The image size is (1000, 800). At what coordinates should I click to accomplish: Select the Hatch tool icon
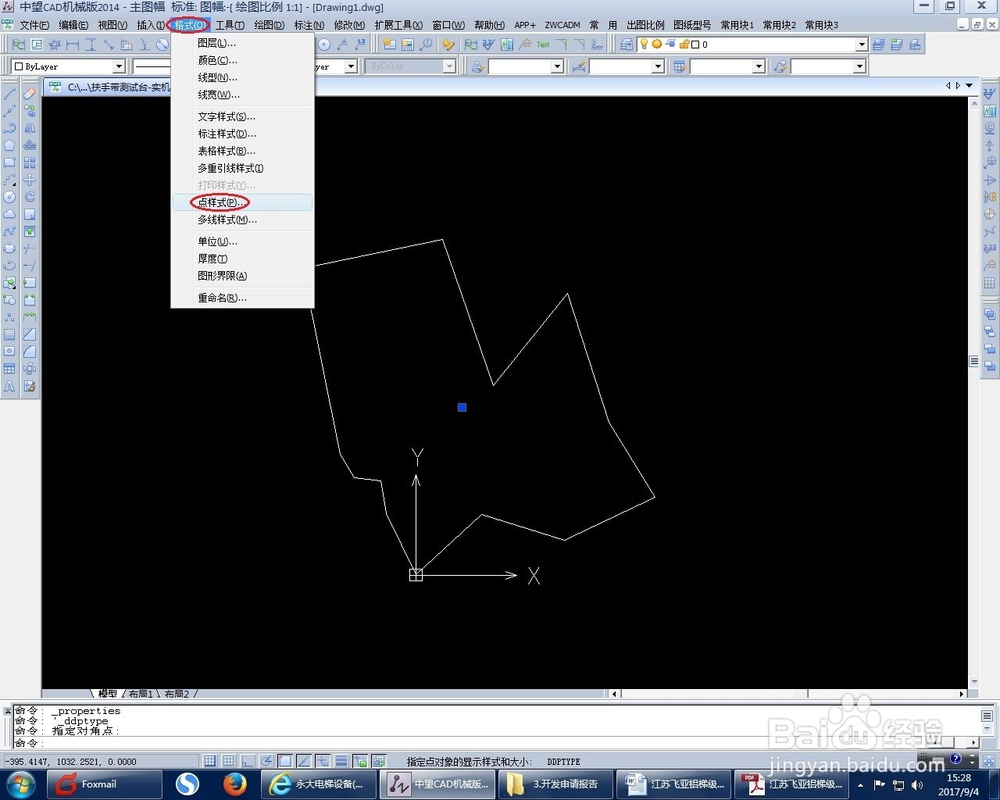10,334
